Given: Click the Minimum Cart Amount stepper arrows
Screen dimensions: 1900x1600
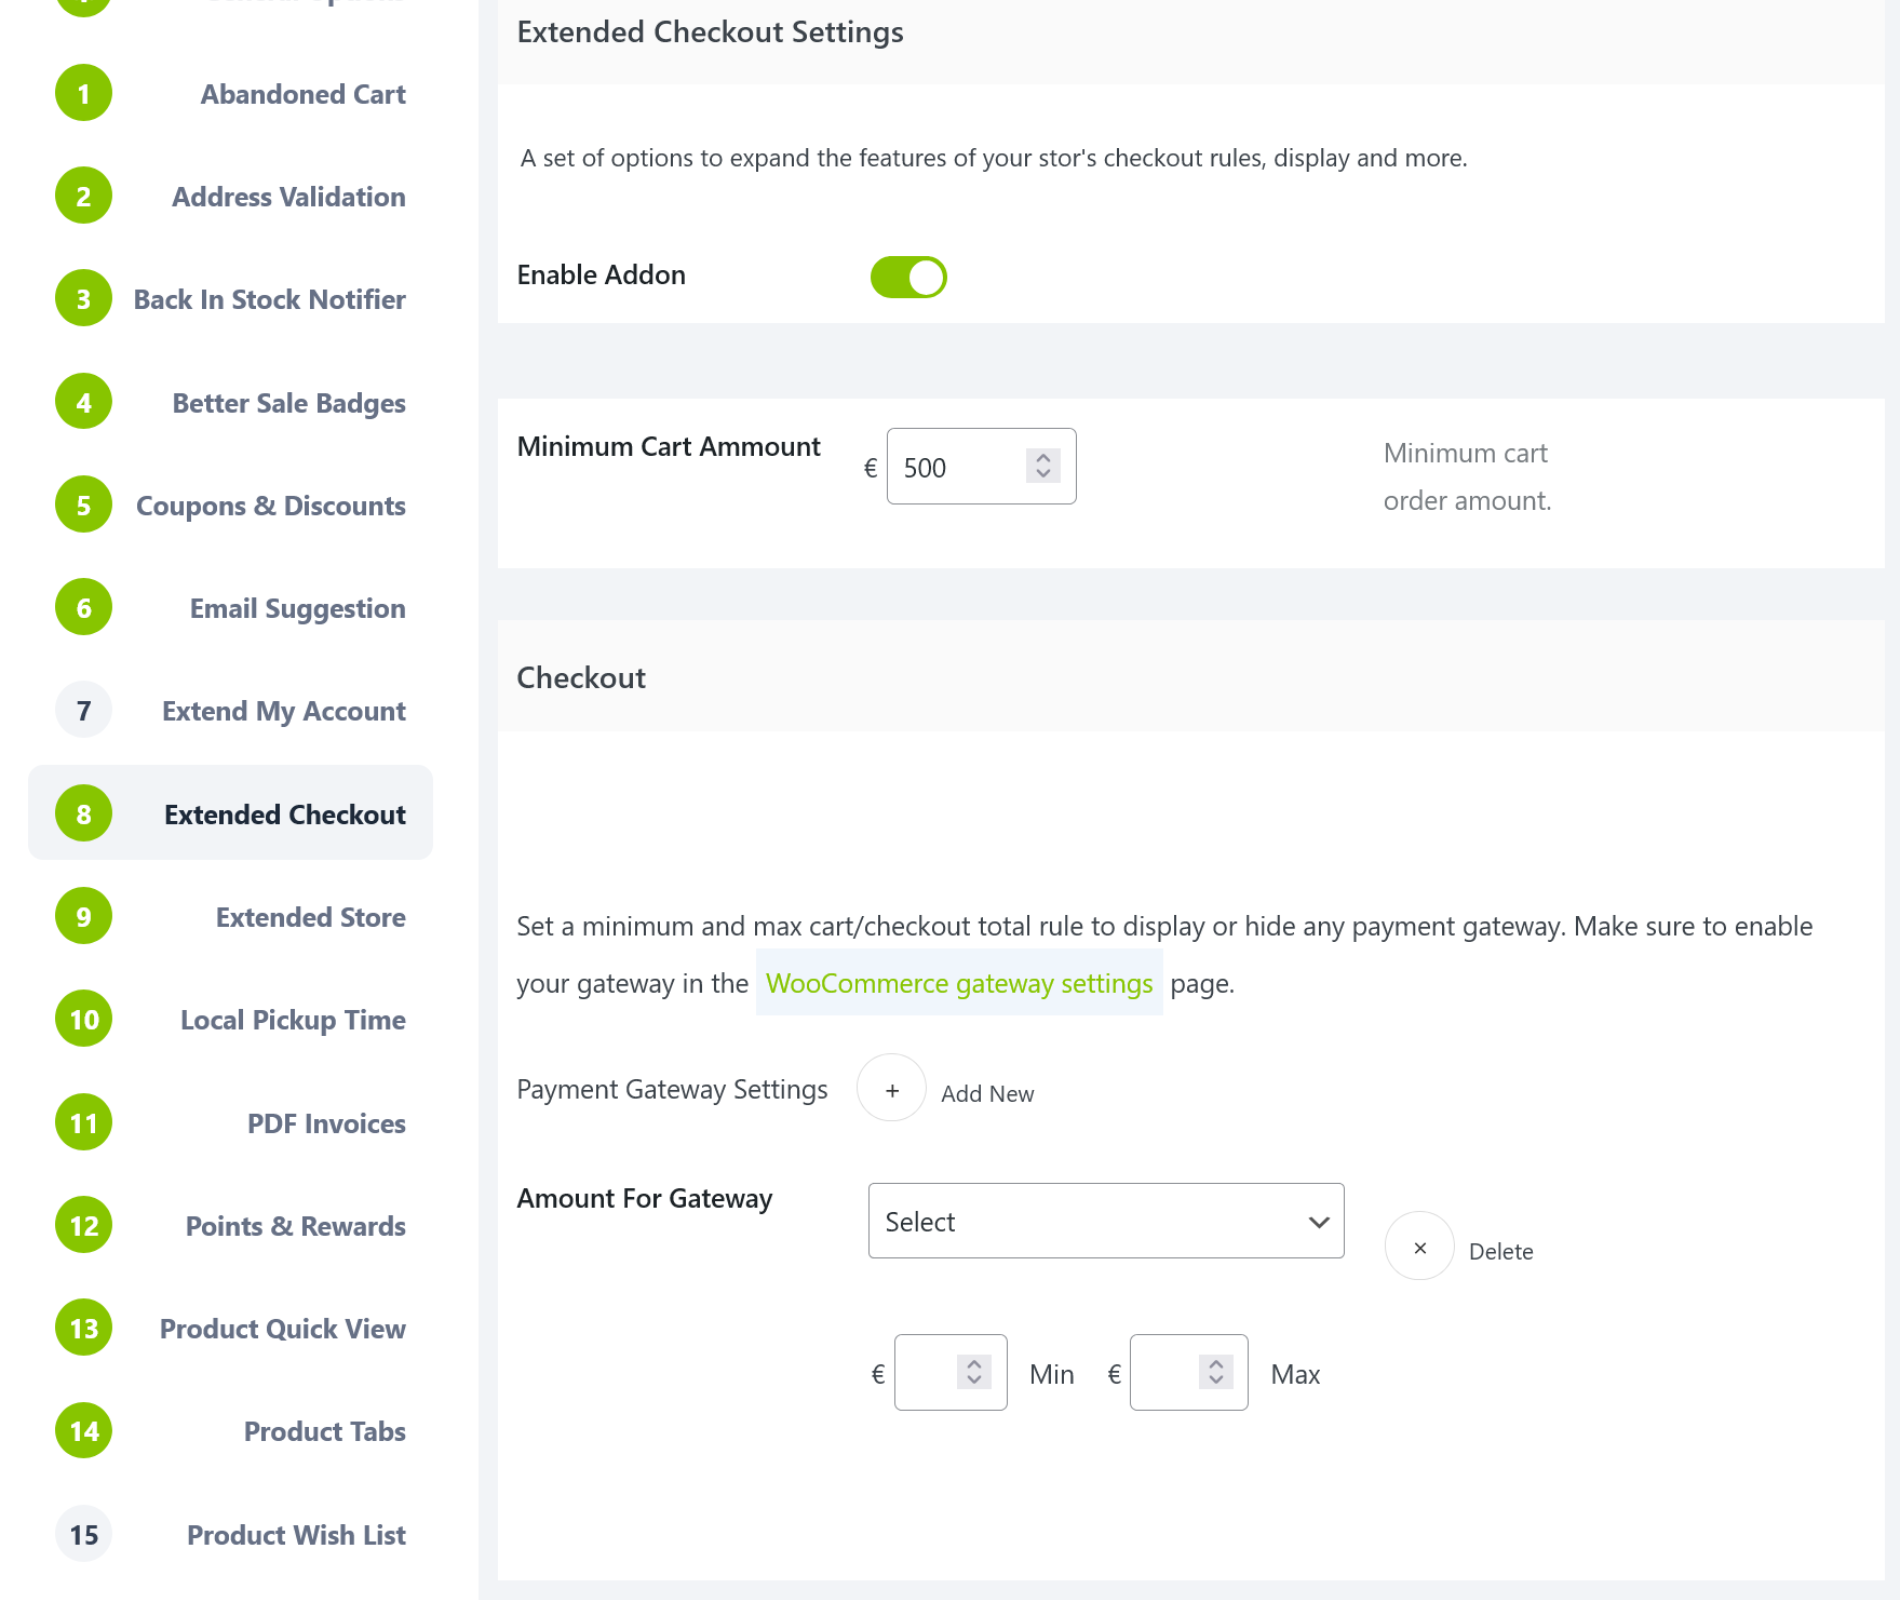Looking at the screenshot, I should pyautogui.click(x=1043, y=466).
